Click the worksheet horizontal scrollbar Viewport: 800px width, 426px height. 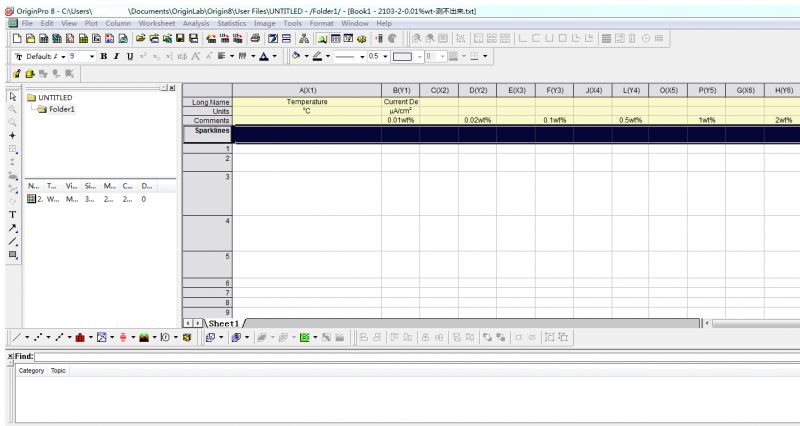755,323
